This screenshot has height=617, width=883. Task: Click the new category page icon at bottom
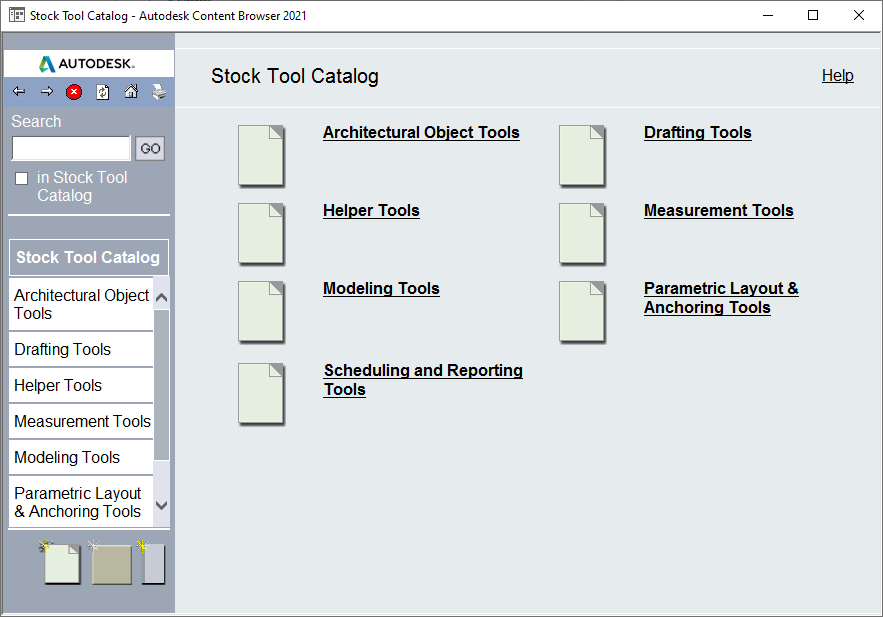click(60, 562)
